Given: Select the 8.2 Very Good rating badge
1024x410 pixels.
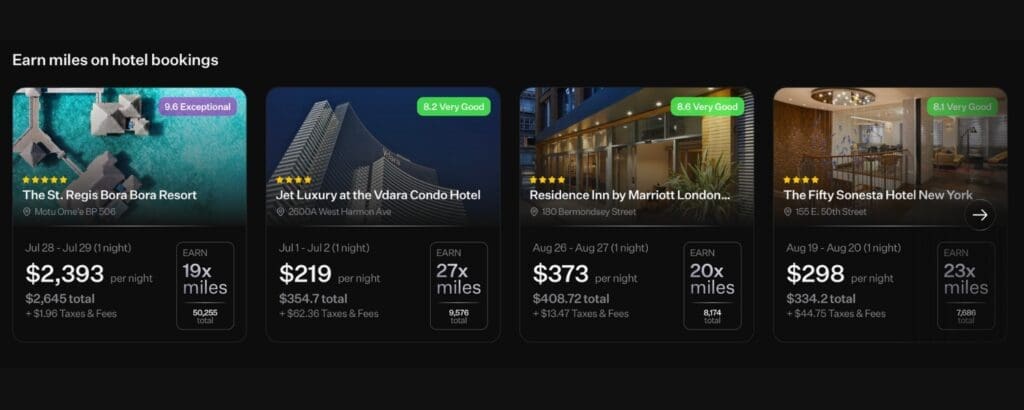Looking at the screenshot, I should click(x=454, y=106).
